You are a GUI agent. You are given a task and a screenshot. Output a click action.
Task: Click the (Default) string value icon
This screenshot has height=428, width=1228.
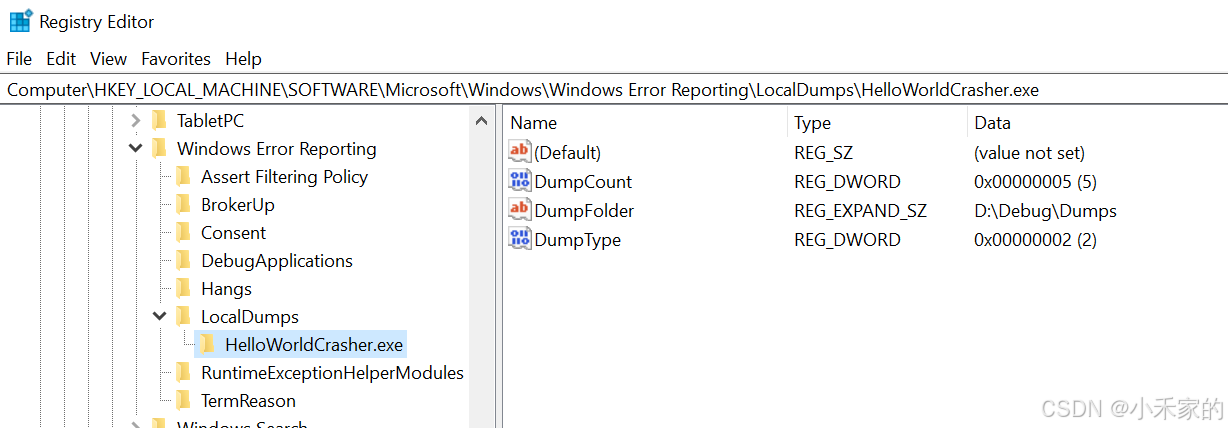click(520, 152)
